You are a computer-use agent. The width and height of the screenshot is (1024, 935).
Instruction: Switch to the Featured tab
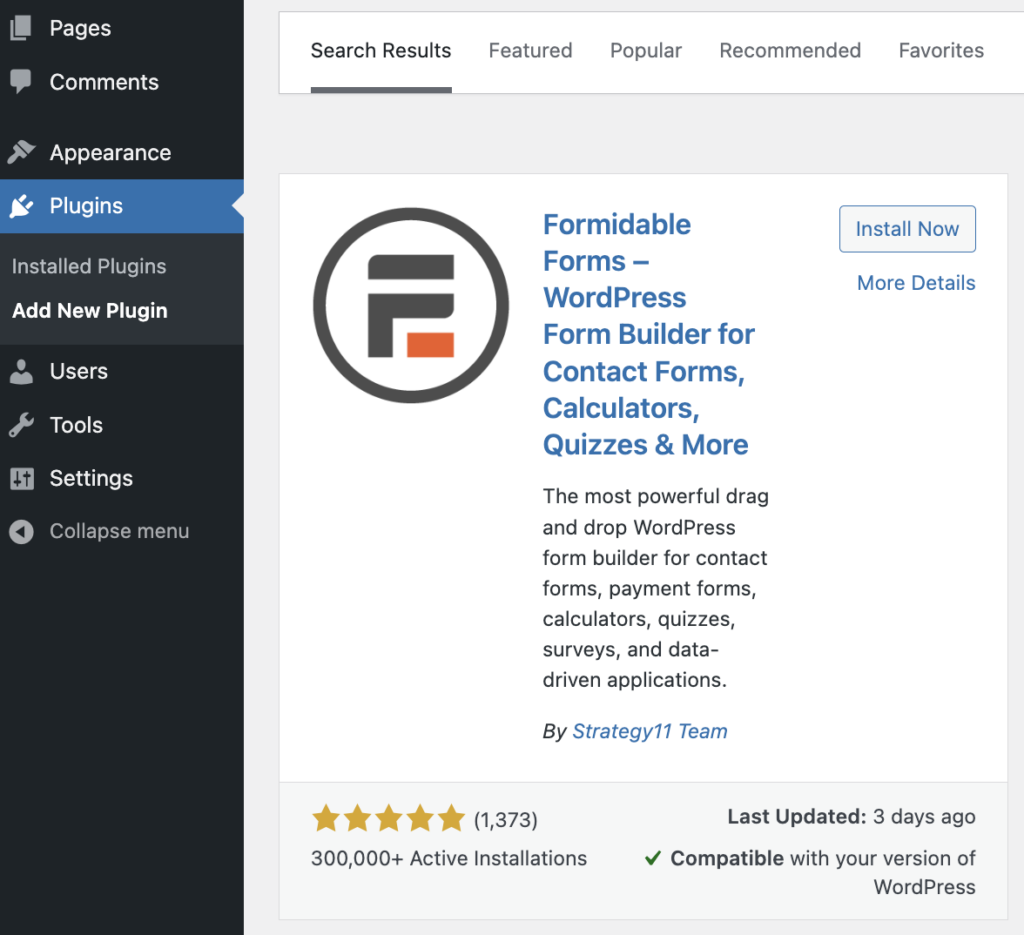pyautogui.click(x=530, y=51)
